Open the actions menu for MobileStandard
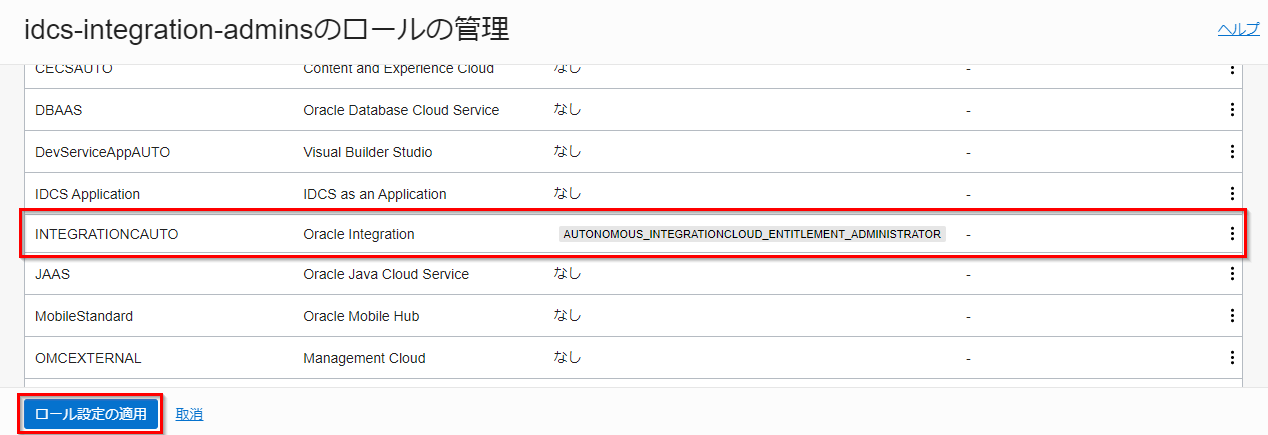The width and height of the screenshot is (1268, 435). click(1232, 316)
